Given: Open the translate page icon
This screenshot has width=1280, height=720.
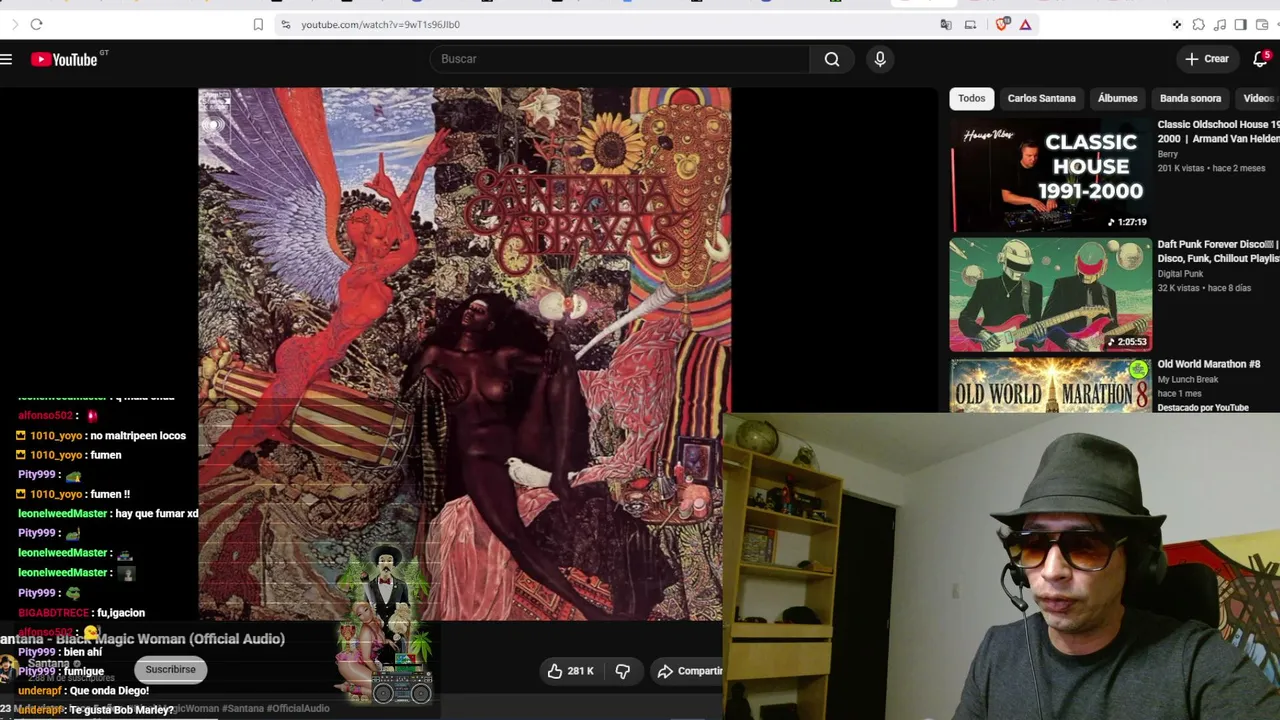Looking at the screenshot, I should tap(946, 24).
